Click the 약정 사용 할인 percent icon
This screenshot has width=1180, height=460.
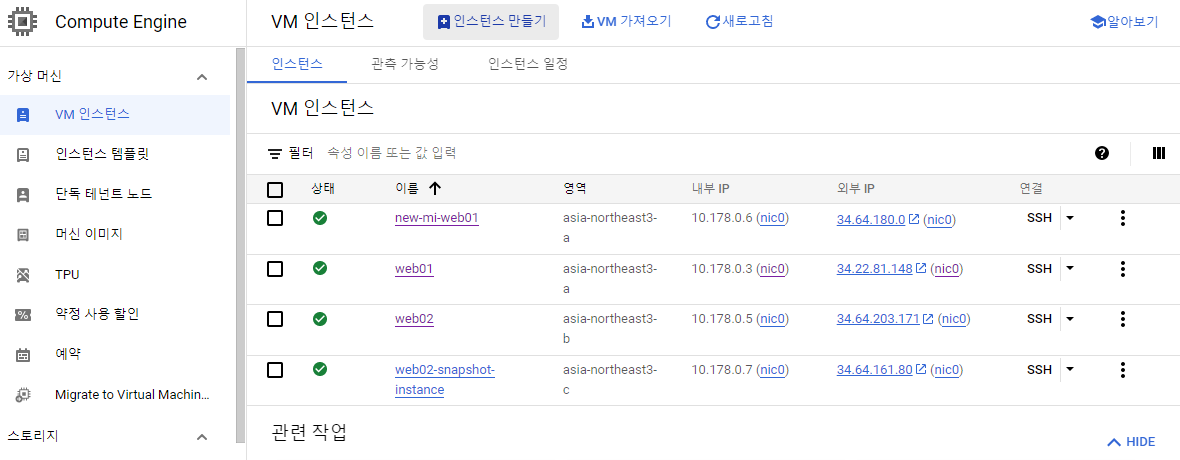(x=23, y=315)
